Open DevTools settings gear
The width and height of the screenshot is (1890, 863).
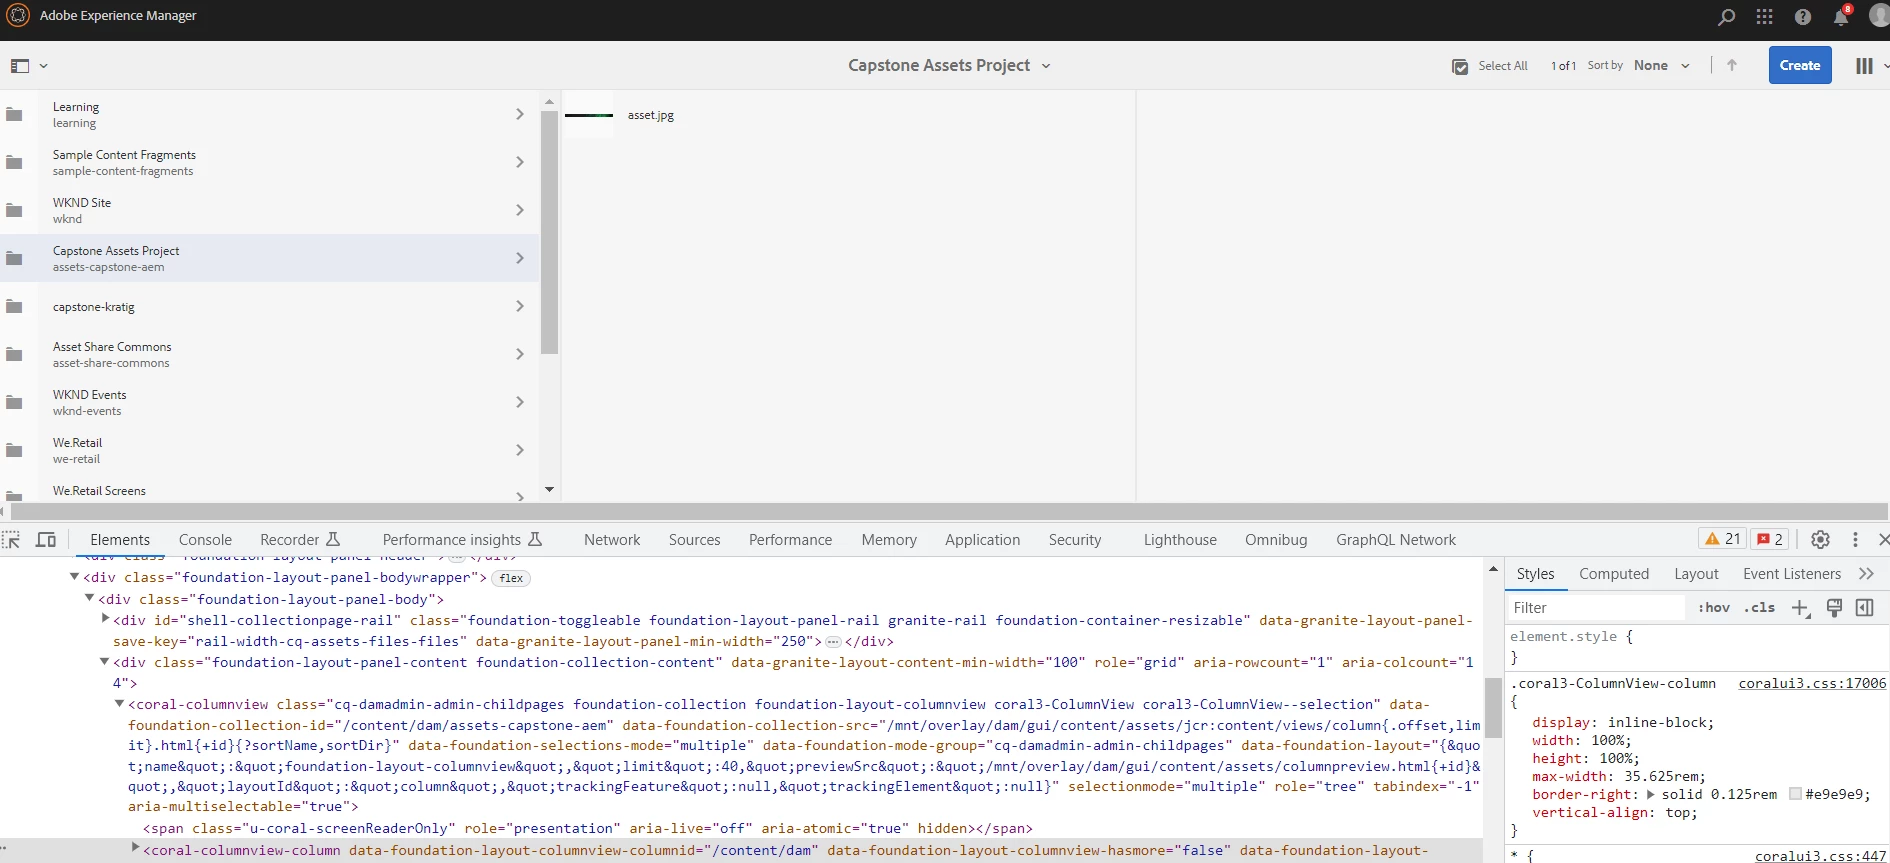(1821, 539)
